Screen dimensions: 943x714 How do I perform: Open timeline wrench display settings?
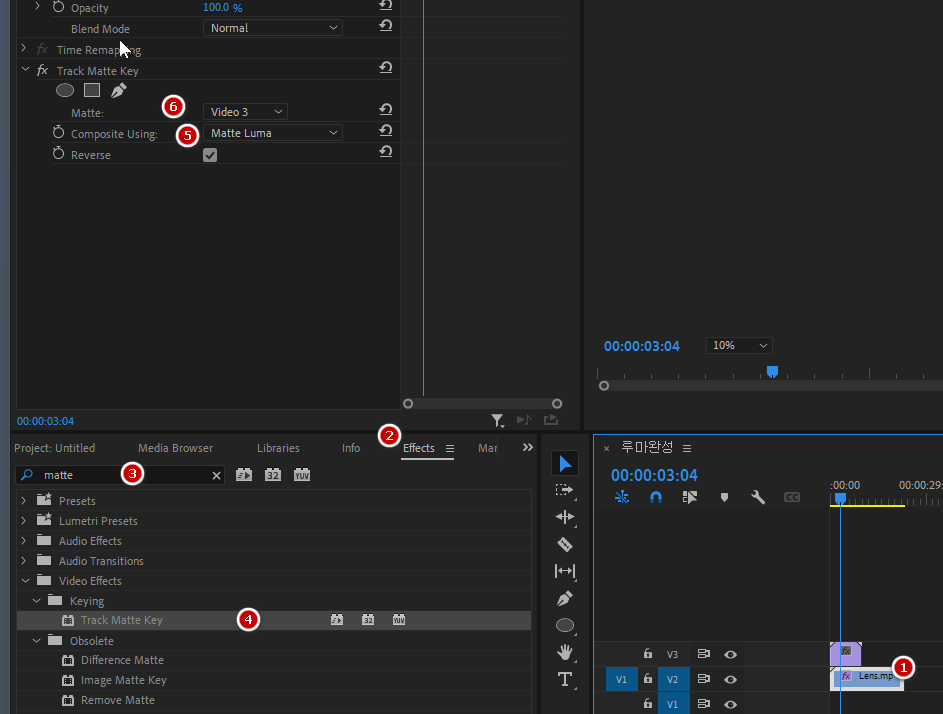pos(758,497)
